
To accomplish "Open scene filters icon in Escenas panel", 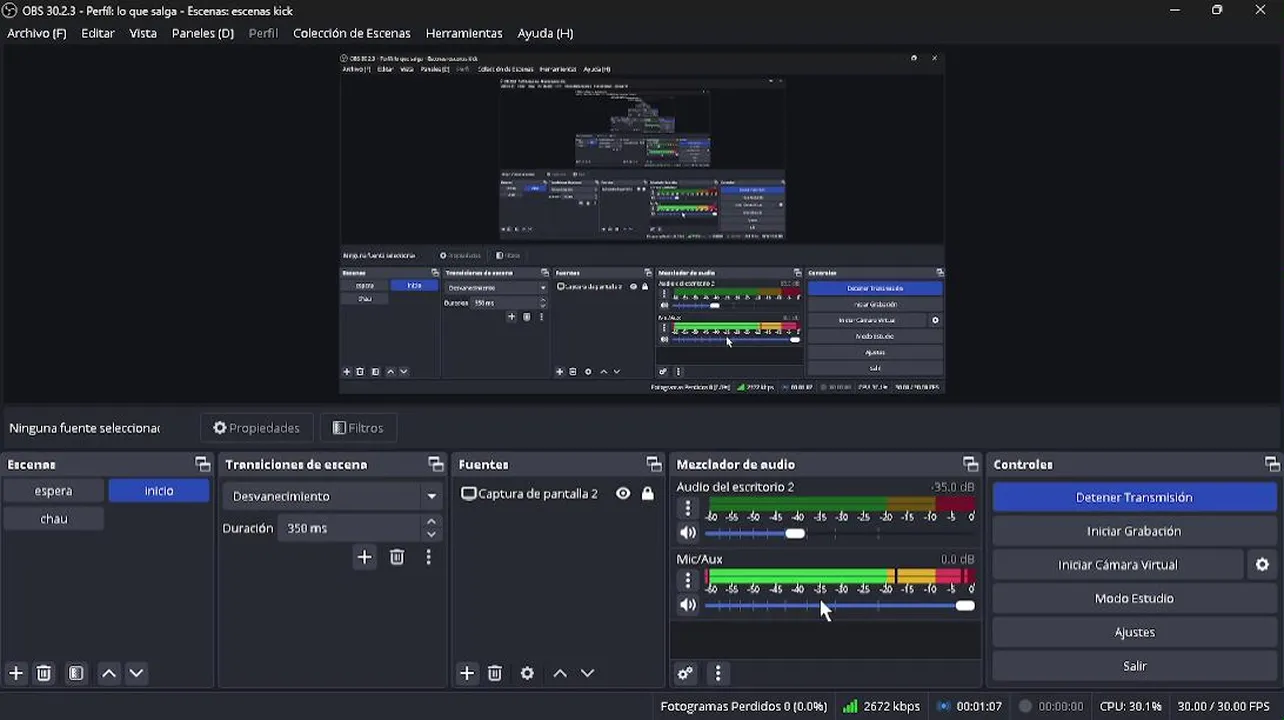I will point(76,673).
